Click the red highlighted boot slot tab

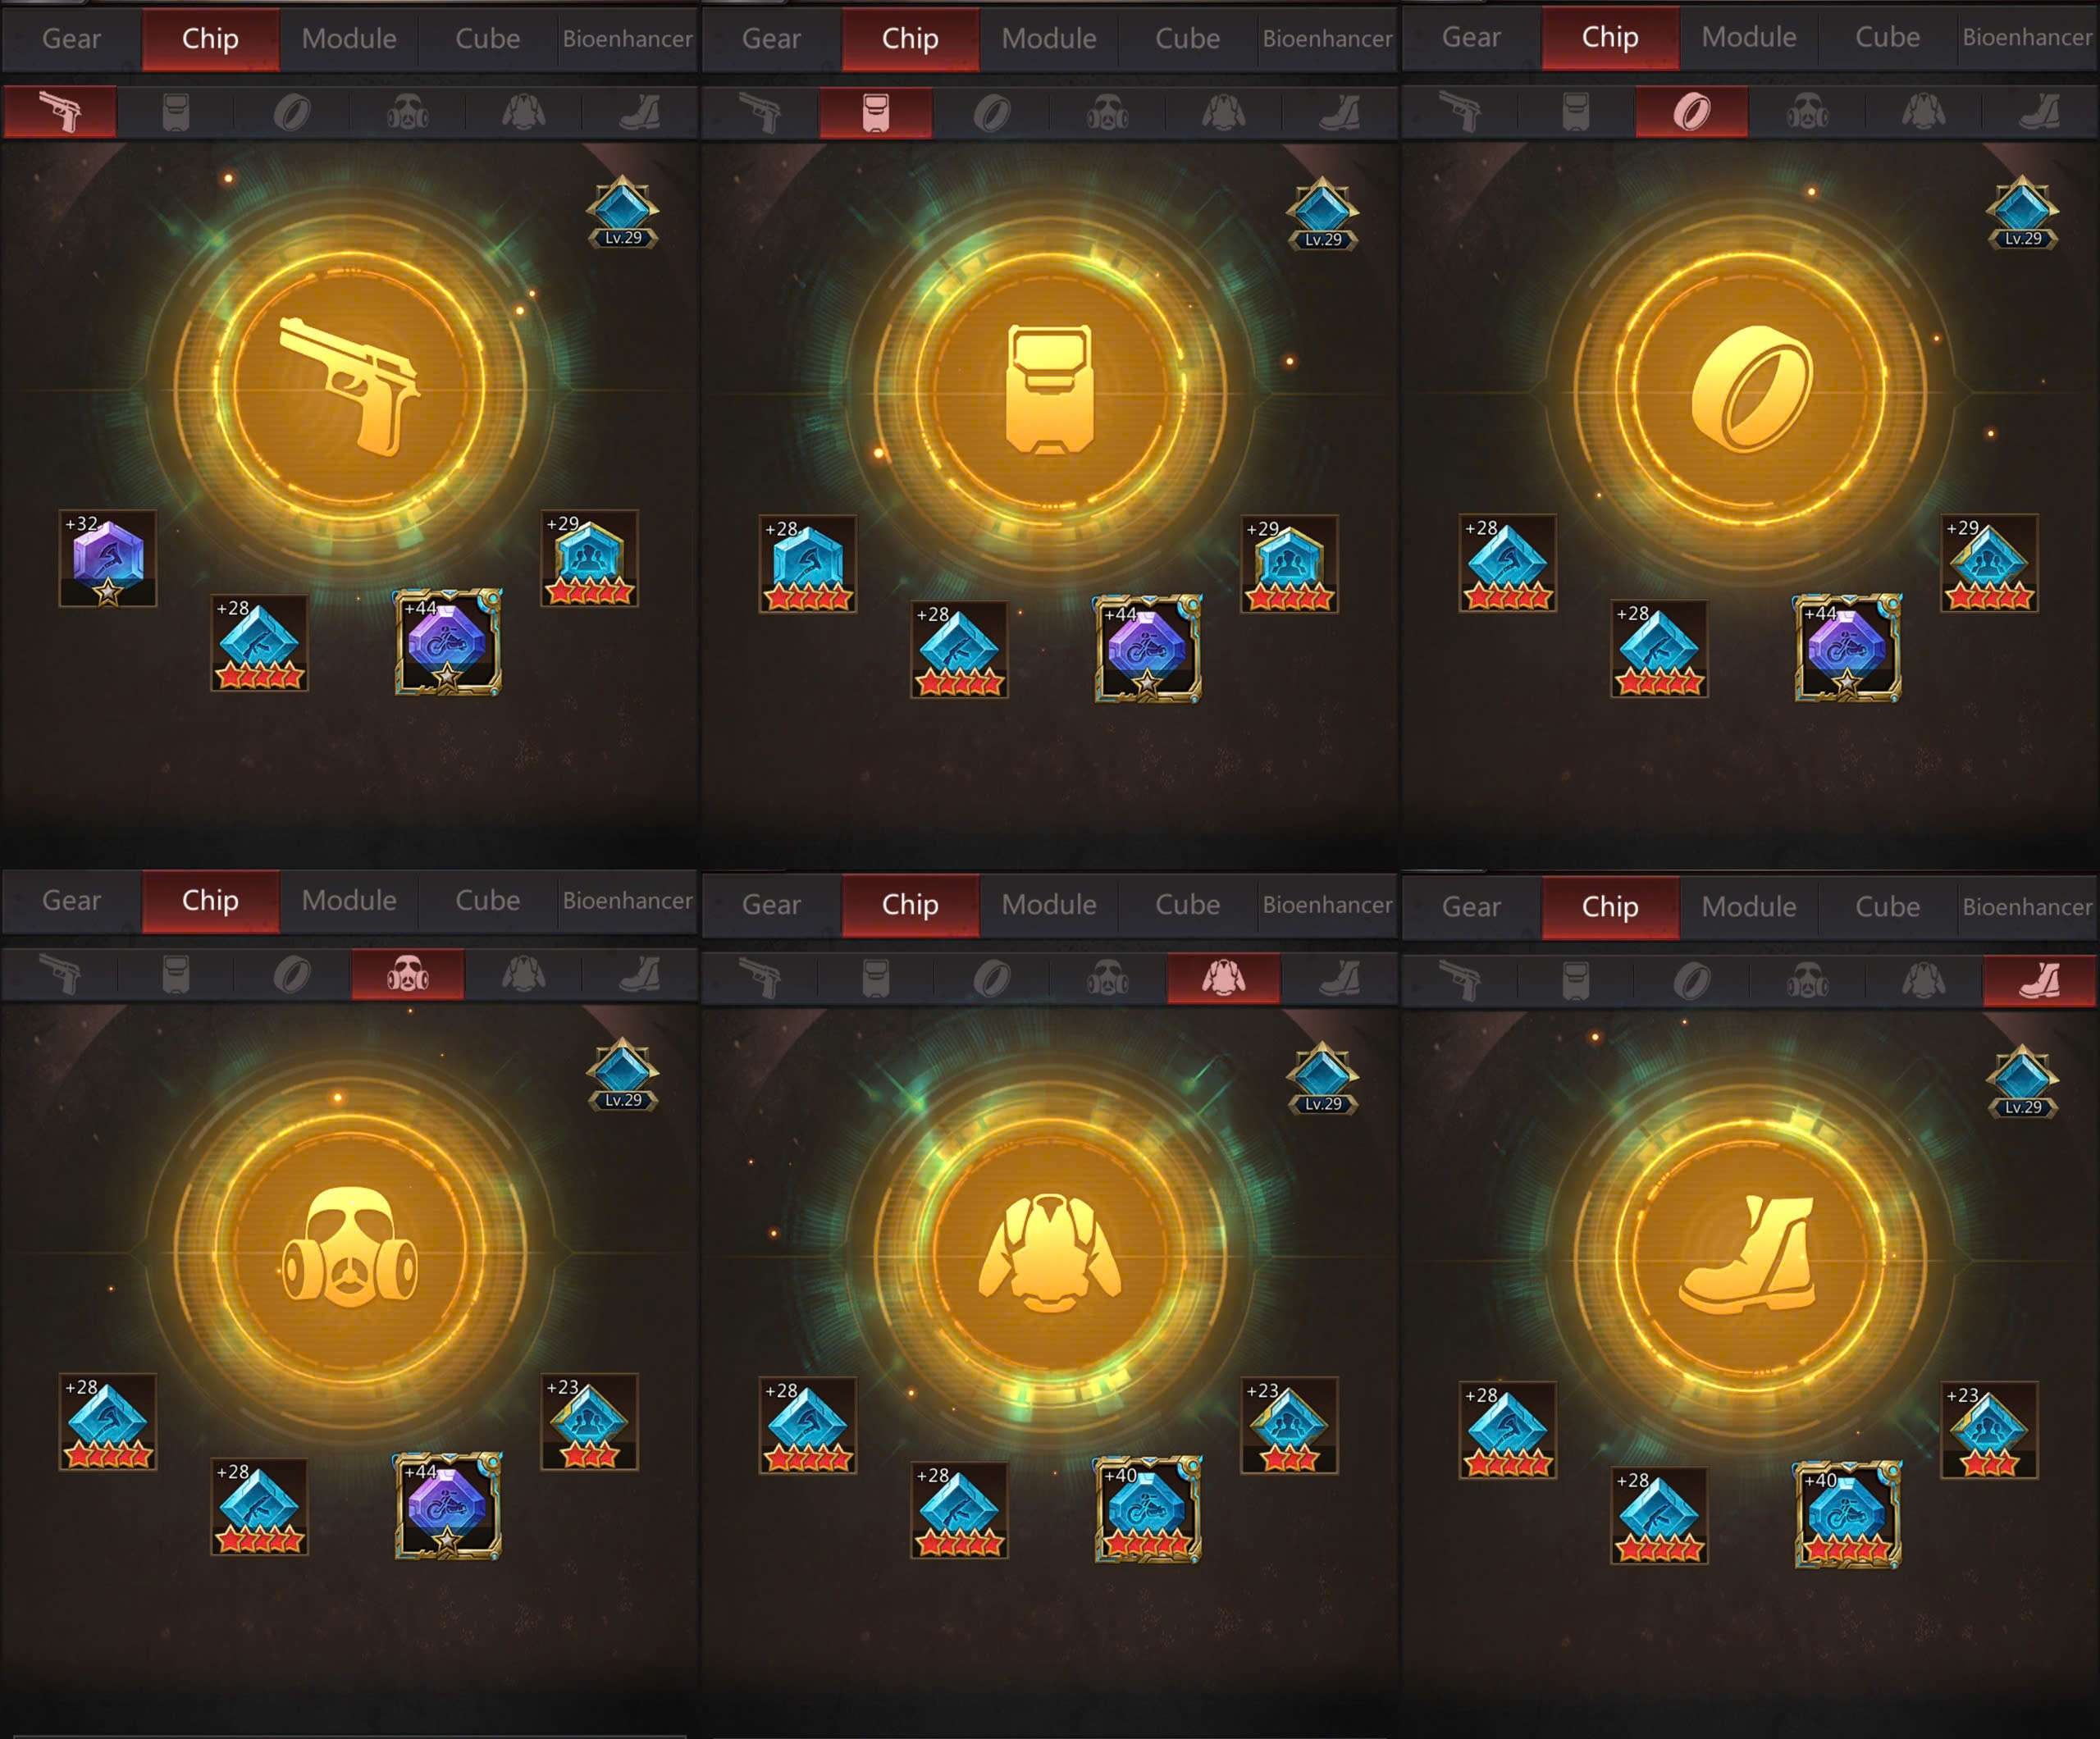[2039, 980]
